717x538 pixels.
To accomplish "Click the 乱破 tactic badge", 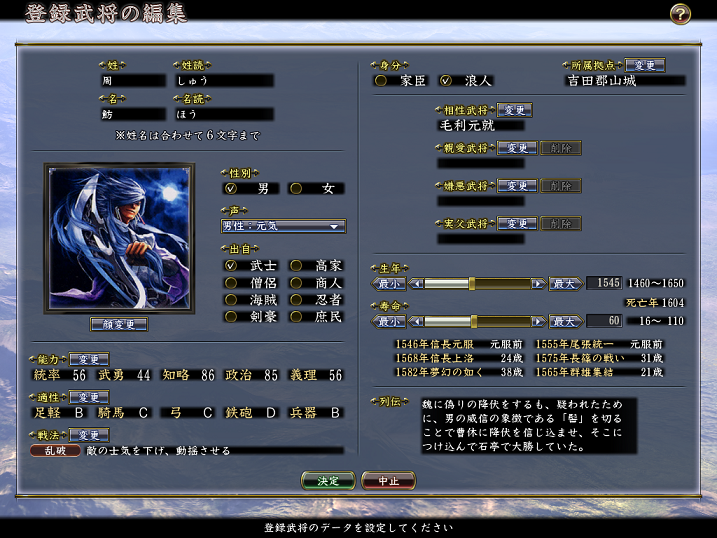I will tap(48, 451).
